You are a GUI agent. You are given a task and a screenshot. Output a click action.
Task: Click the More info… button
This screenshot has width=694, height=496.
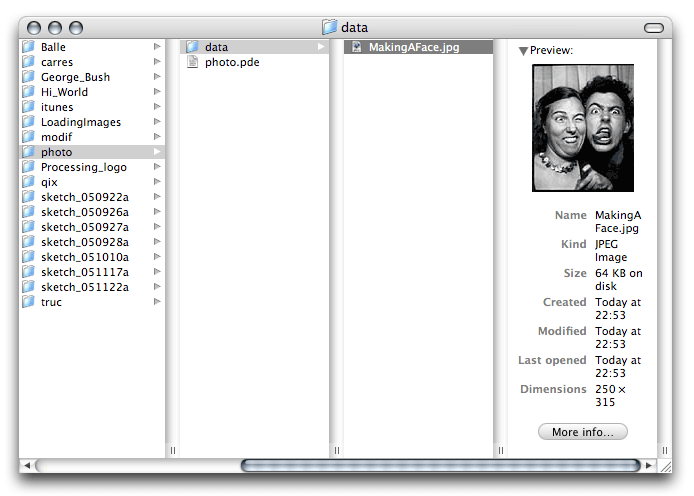(x=583, y=432)
